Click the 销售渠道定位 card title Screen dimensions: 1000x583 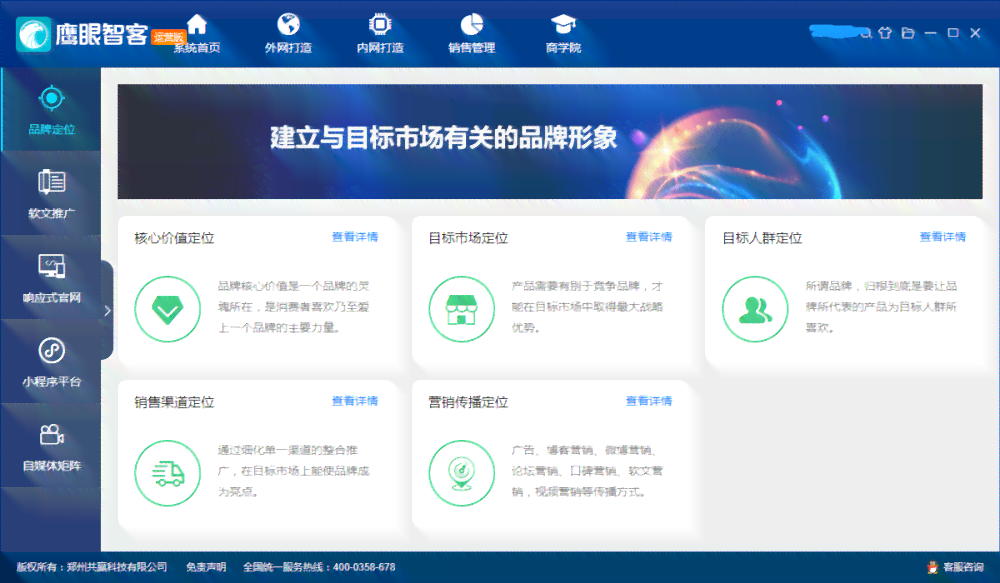[x=174, y=402]
